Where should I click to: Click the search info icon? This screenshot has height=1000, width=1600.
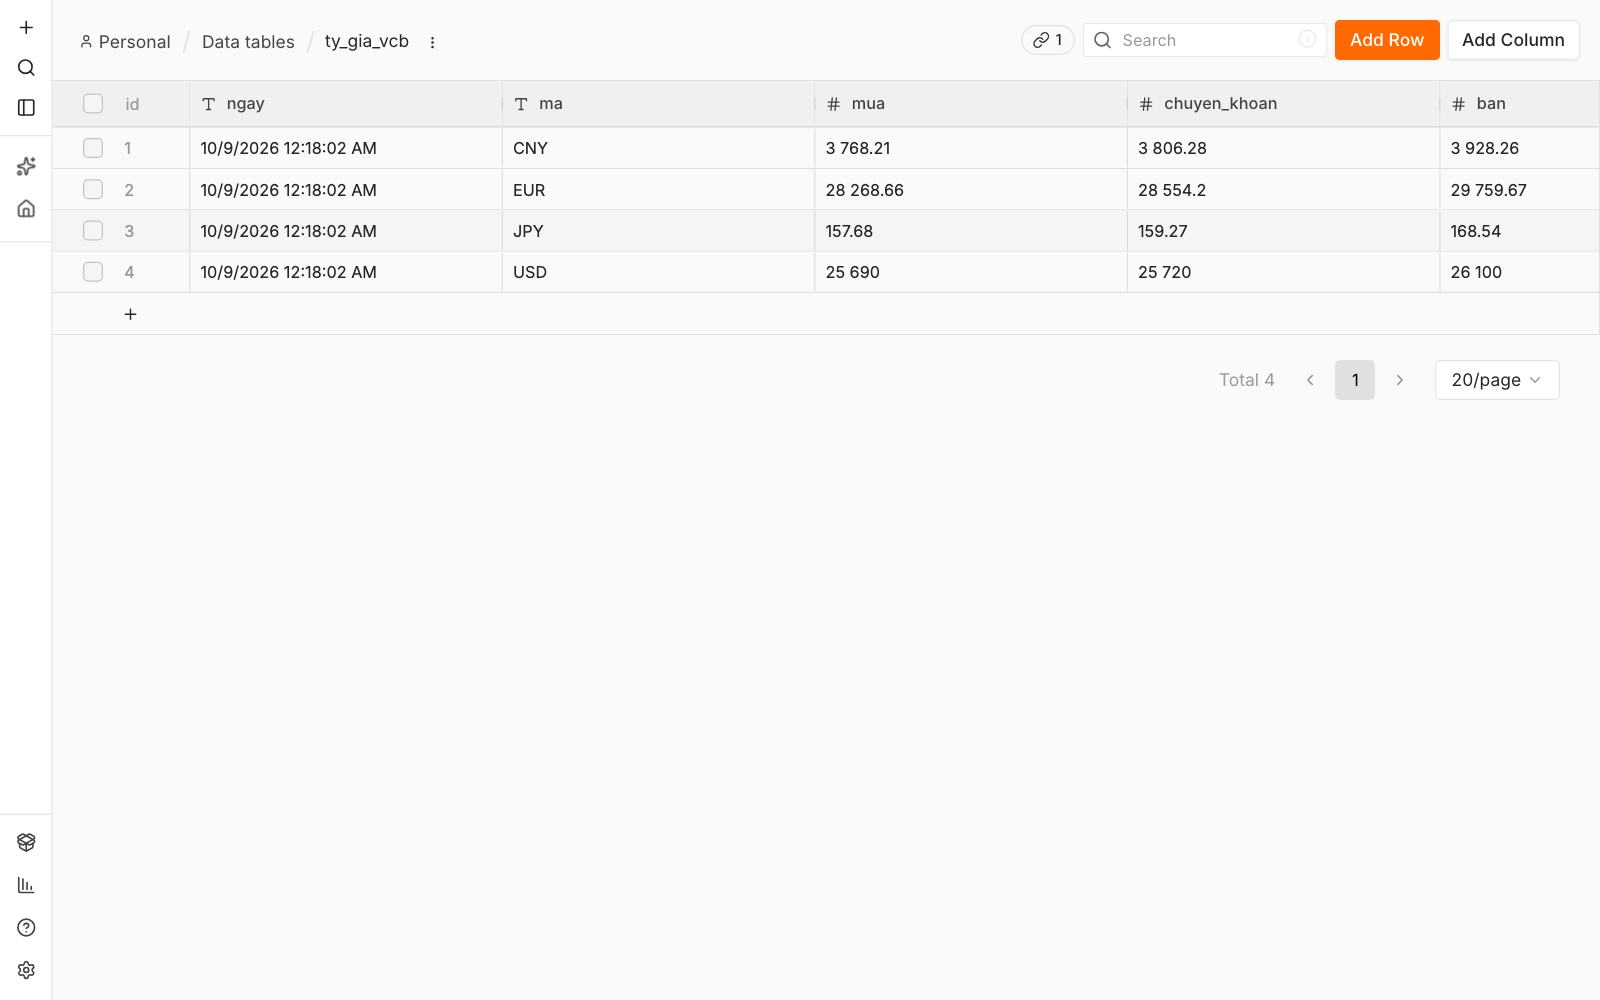click(x=1307, y=39)
